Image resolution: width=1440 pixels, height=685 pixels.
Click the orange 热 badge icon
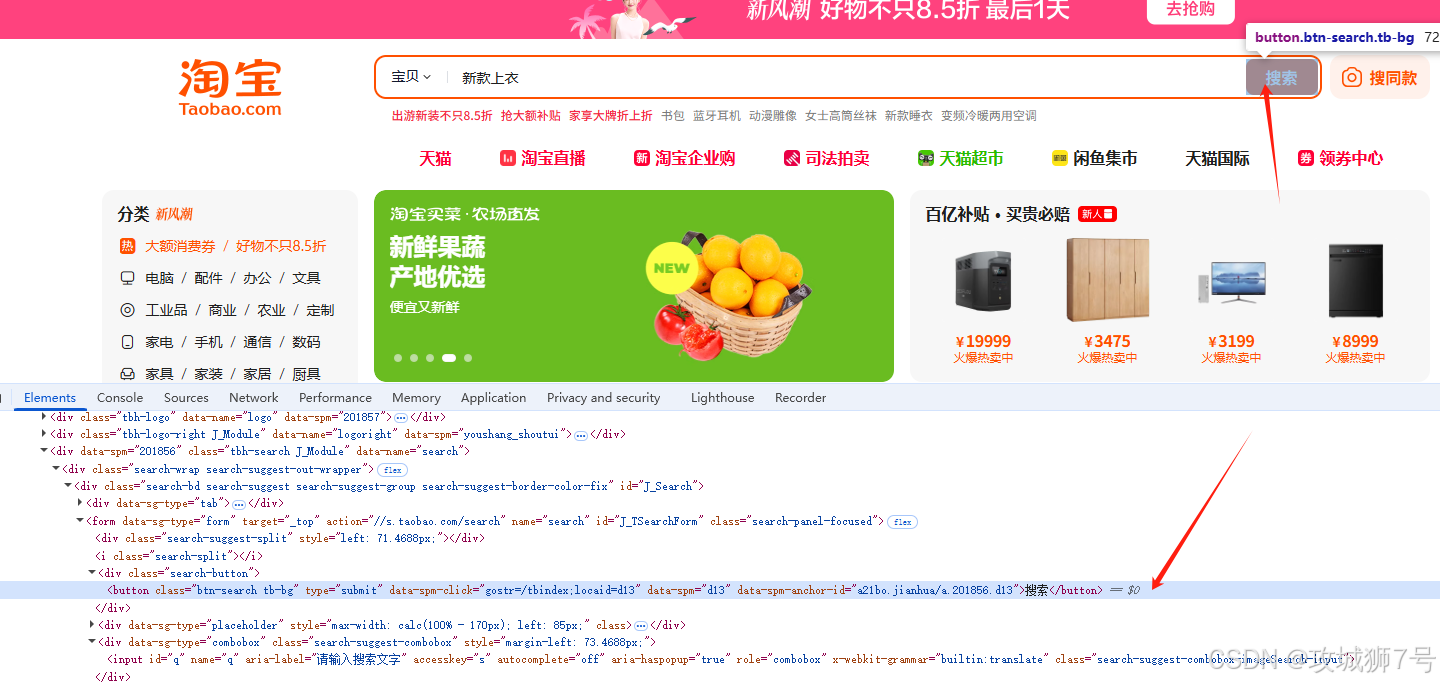click(127, 246)
